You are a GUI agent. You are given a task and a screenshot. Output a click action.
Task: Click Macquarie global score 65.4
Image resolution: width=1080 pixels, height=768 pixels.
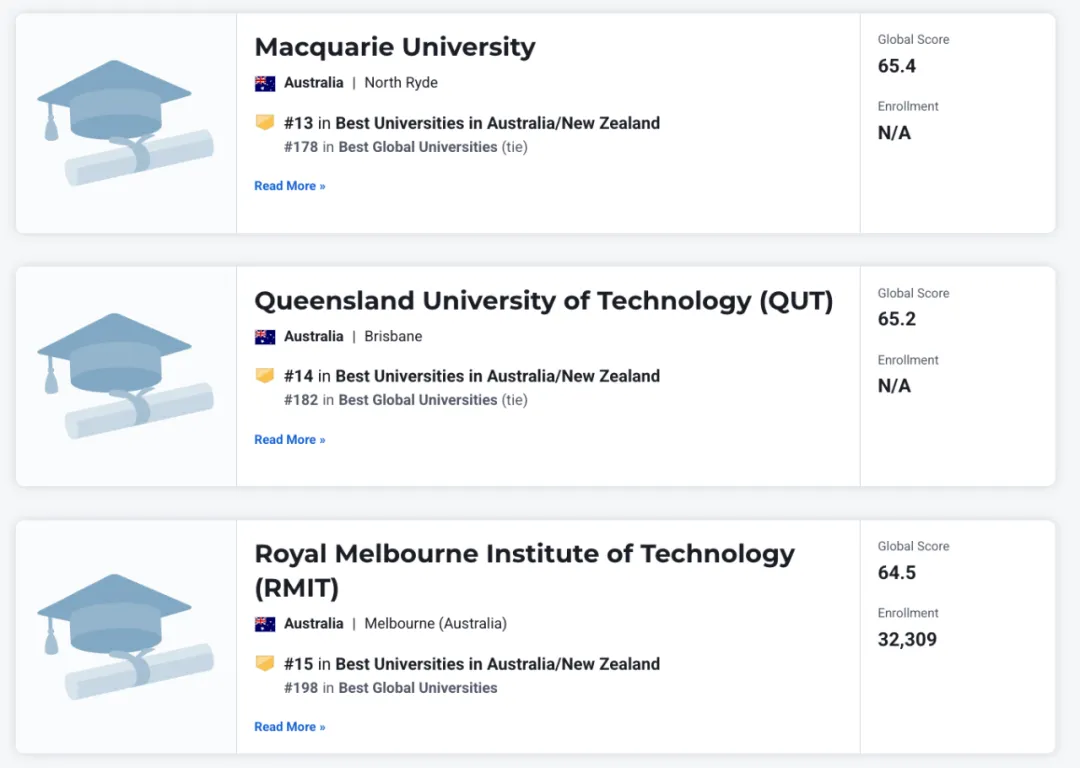click(x=897, y=66)
